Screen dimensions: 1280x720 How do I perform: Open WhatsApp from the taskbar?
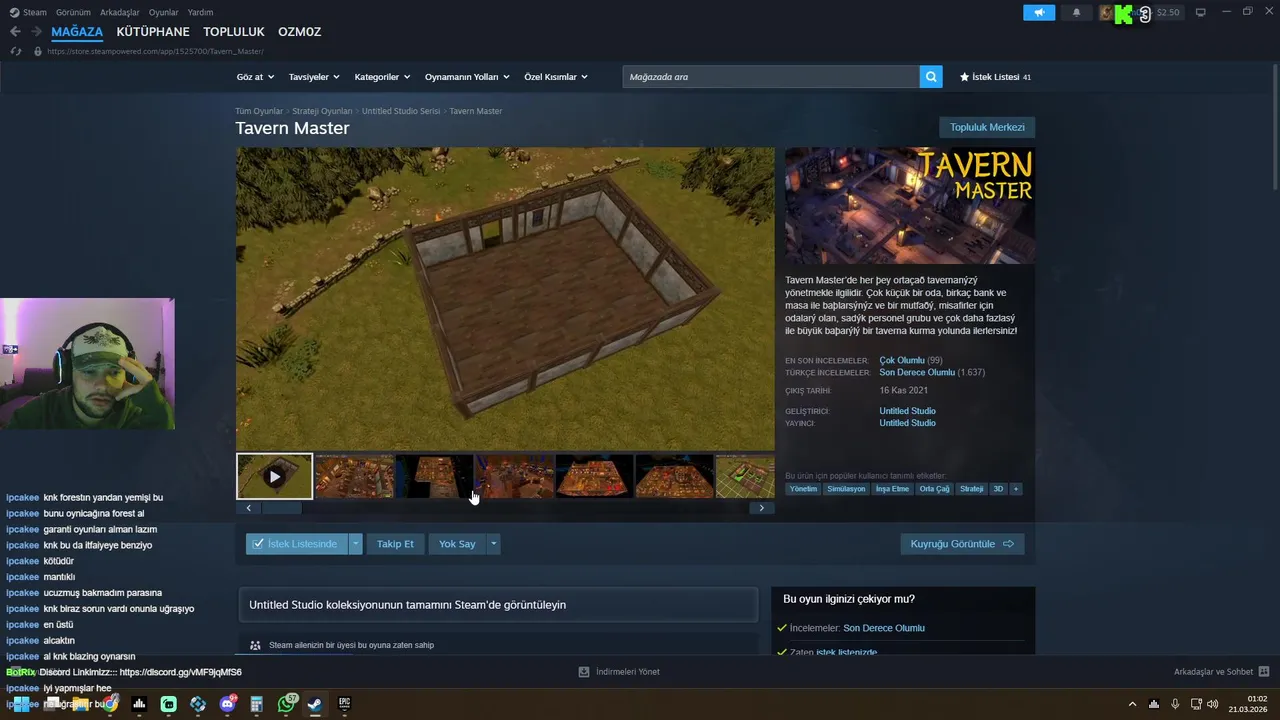[287, 704]
